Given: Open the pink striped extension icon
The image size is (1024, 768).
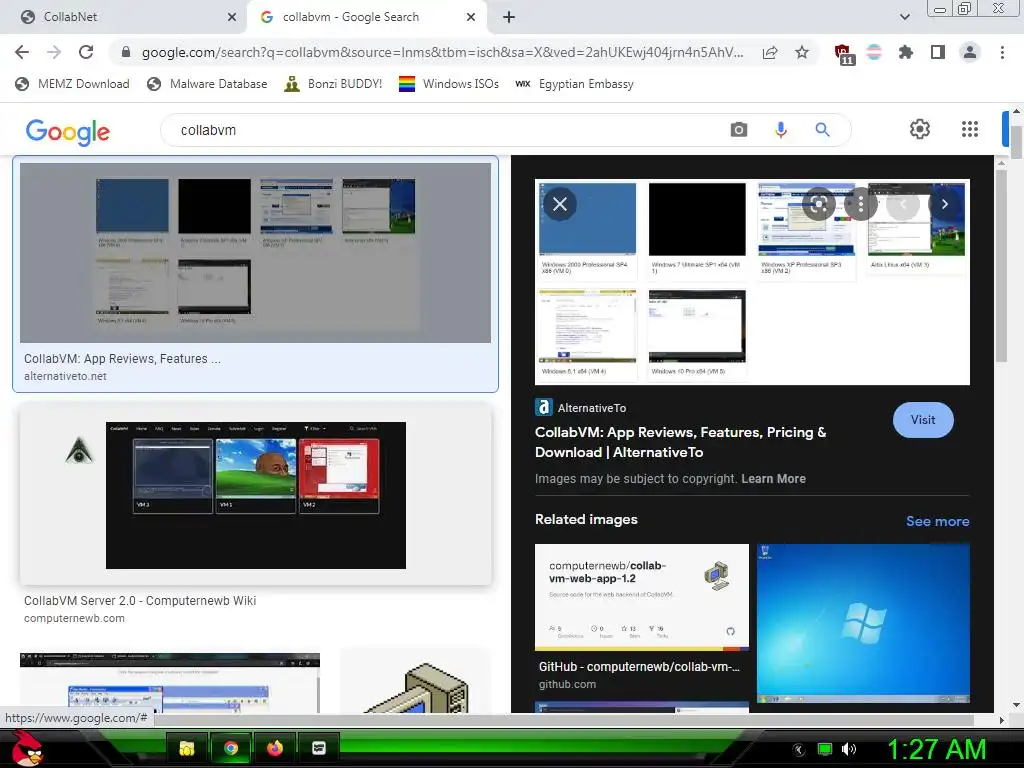Looking at the screenshot, I should tap(874, 52).
